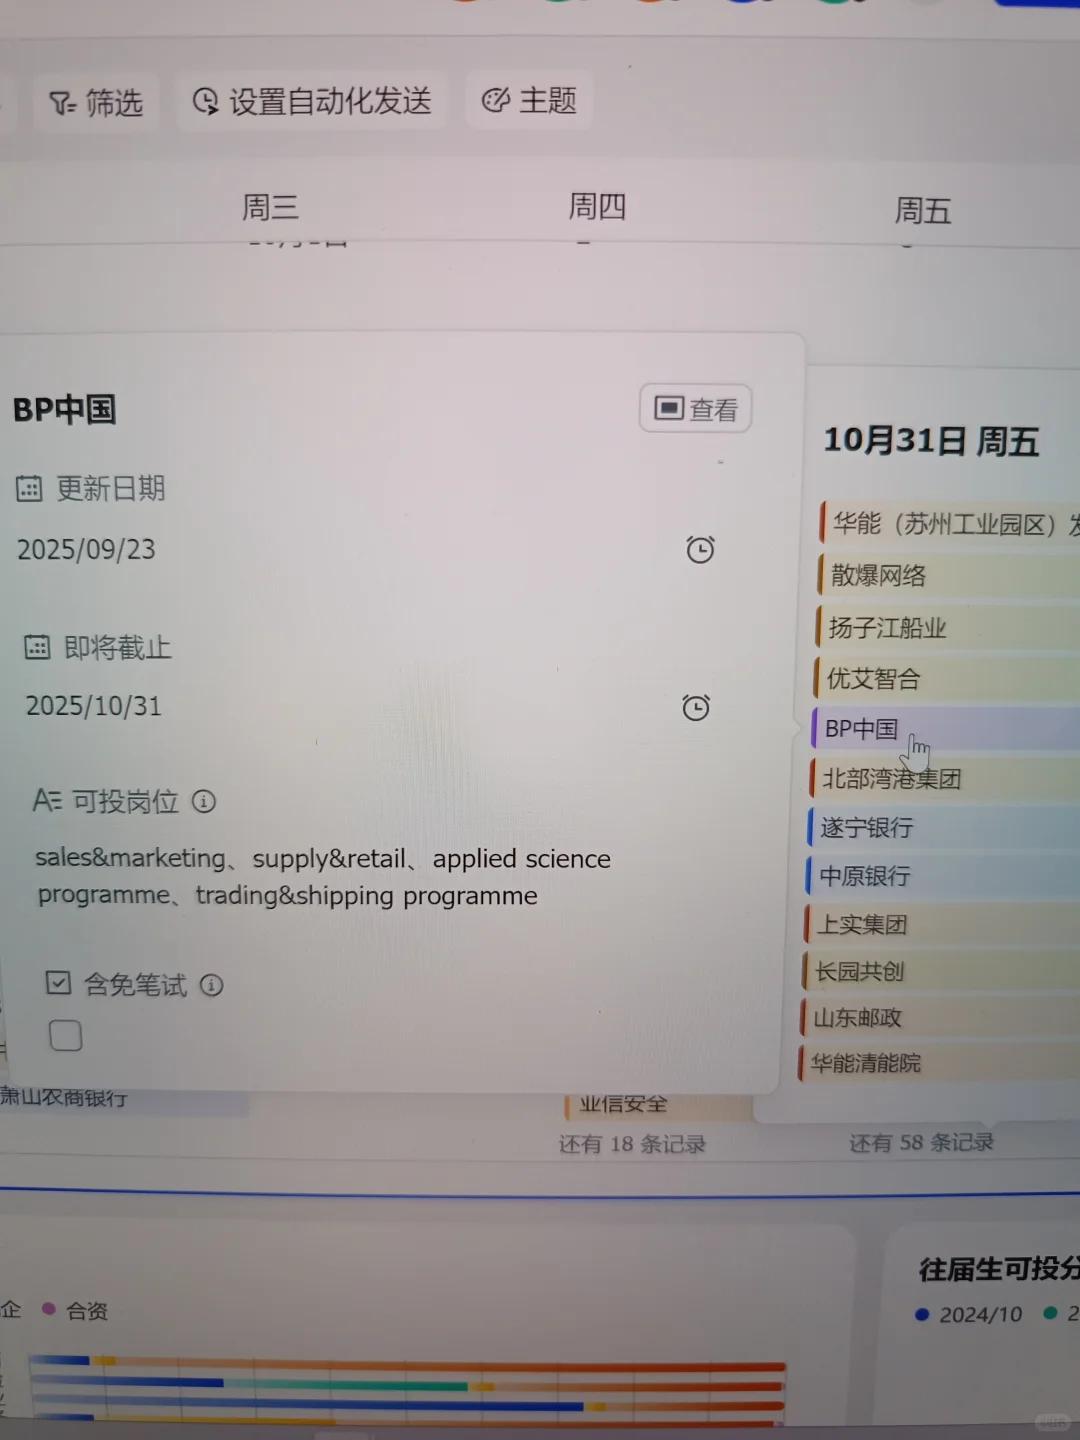
Task: Toggle the 合资 chart legend item
Action: 75,1310
